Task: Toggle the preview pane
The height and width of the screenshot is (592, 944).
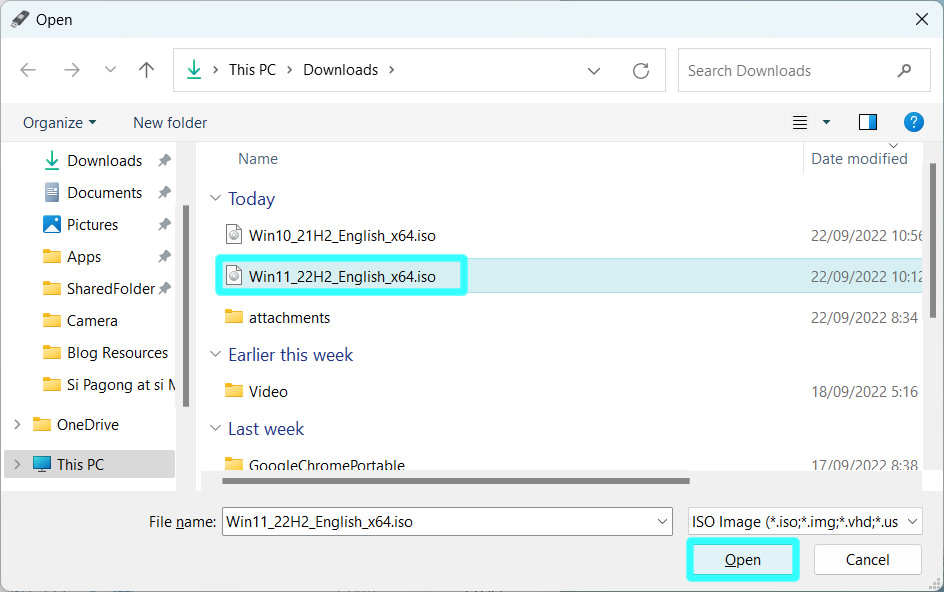Action: point(868,122)
